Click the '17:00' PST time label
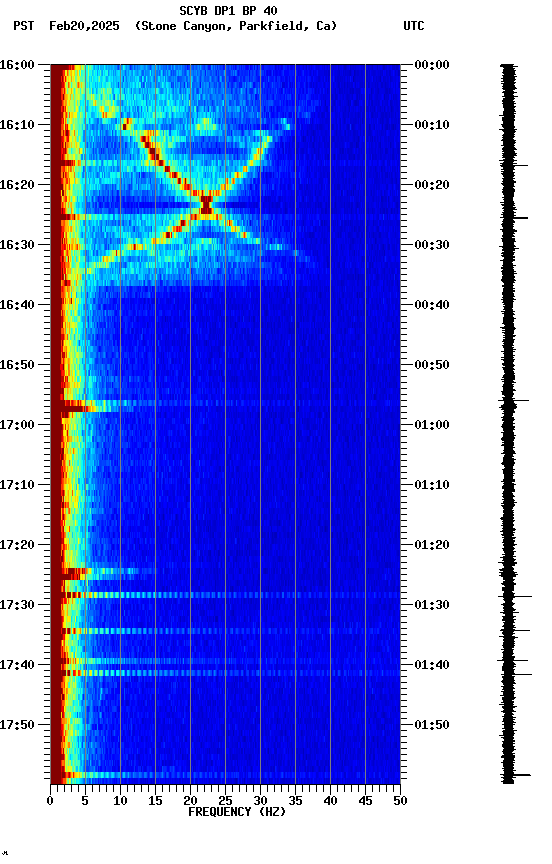This screenshot has width=552, height=864. pos(17,425)
